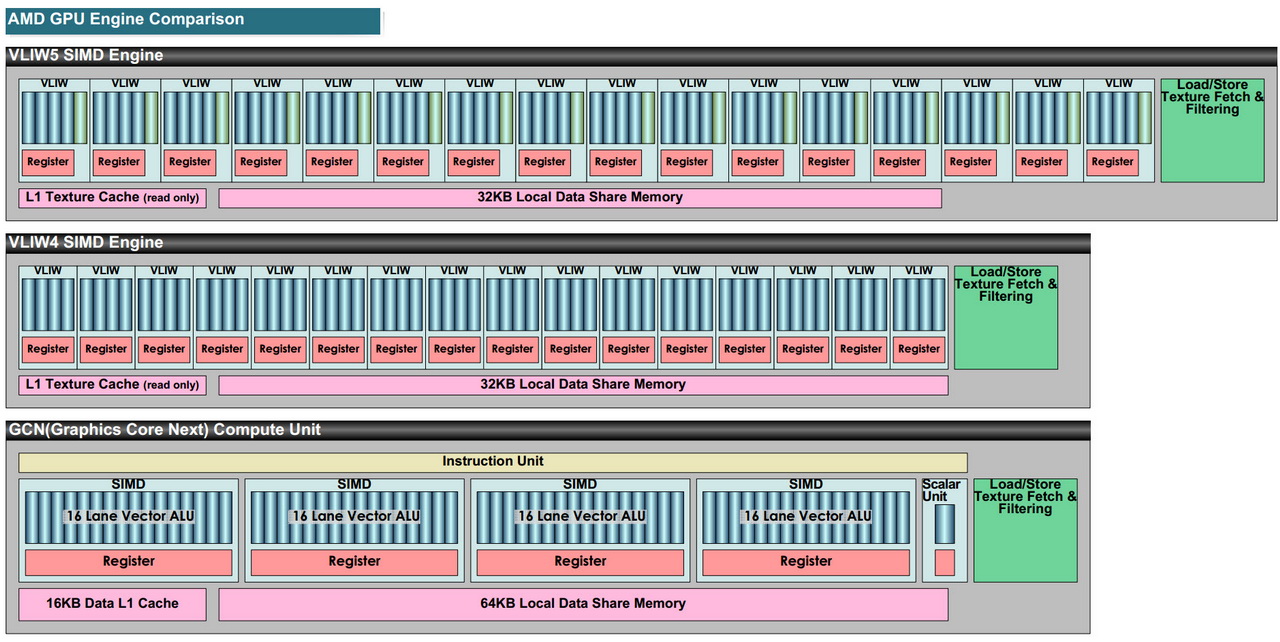Select the "VLIW4 SIMD Engine" header bar
The height and width of the screenshot is (642, 1280).
click(548, 243)
